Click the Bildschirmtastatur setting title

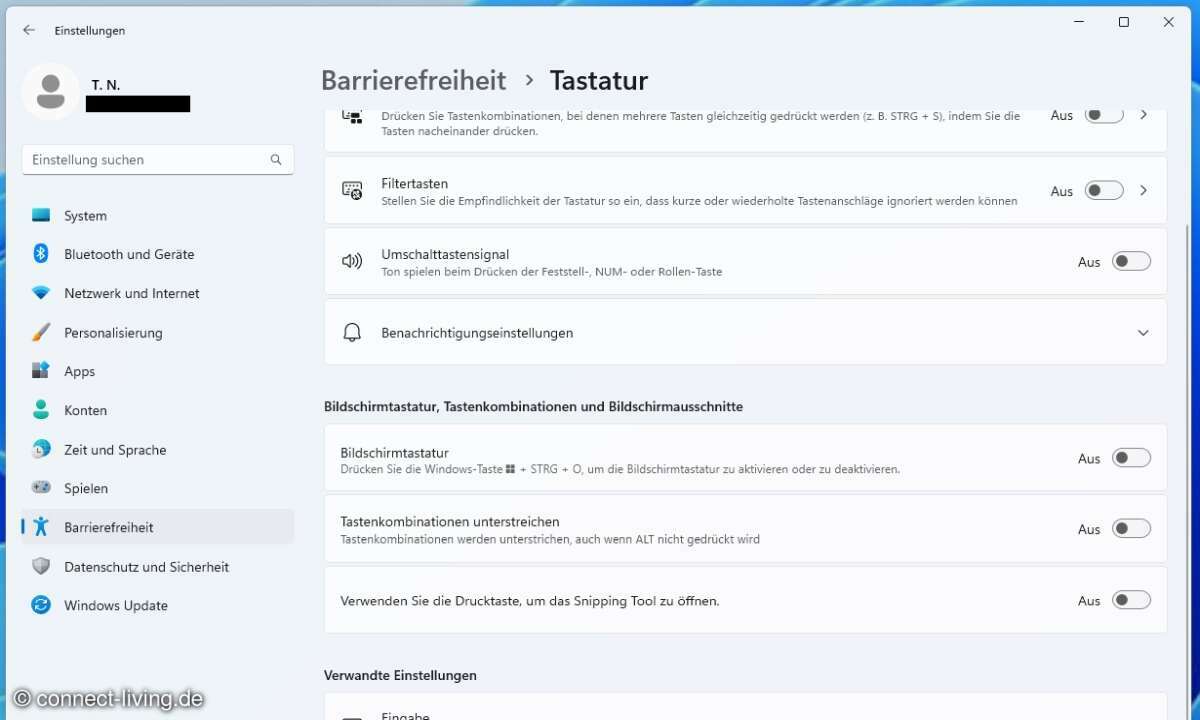[394, 453]
